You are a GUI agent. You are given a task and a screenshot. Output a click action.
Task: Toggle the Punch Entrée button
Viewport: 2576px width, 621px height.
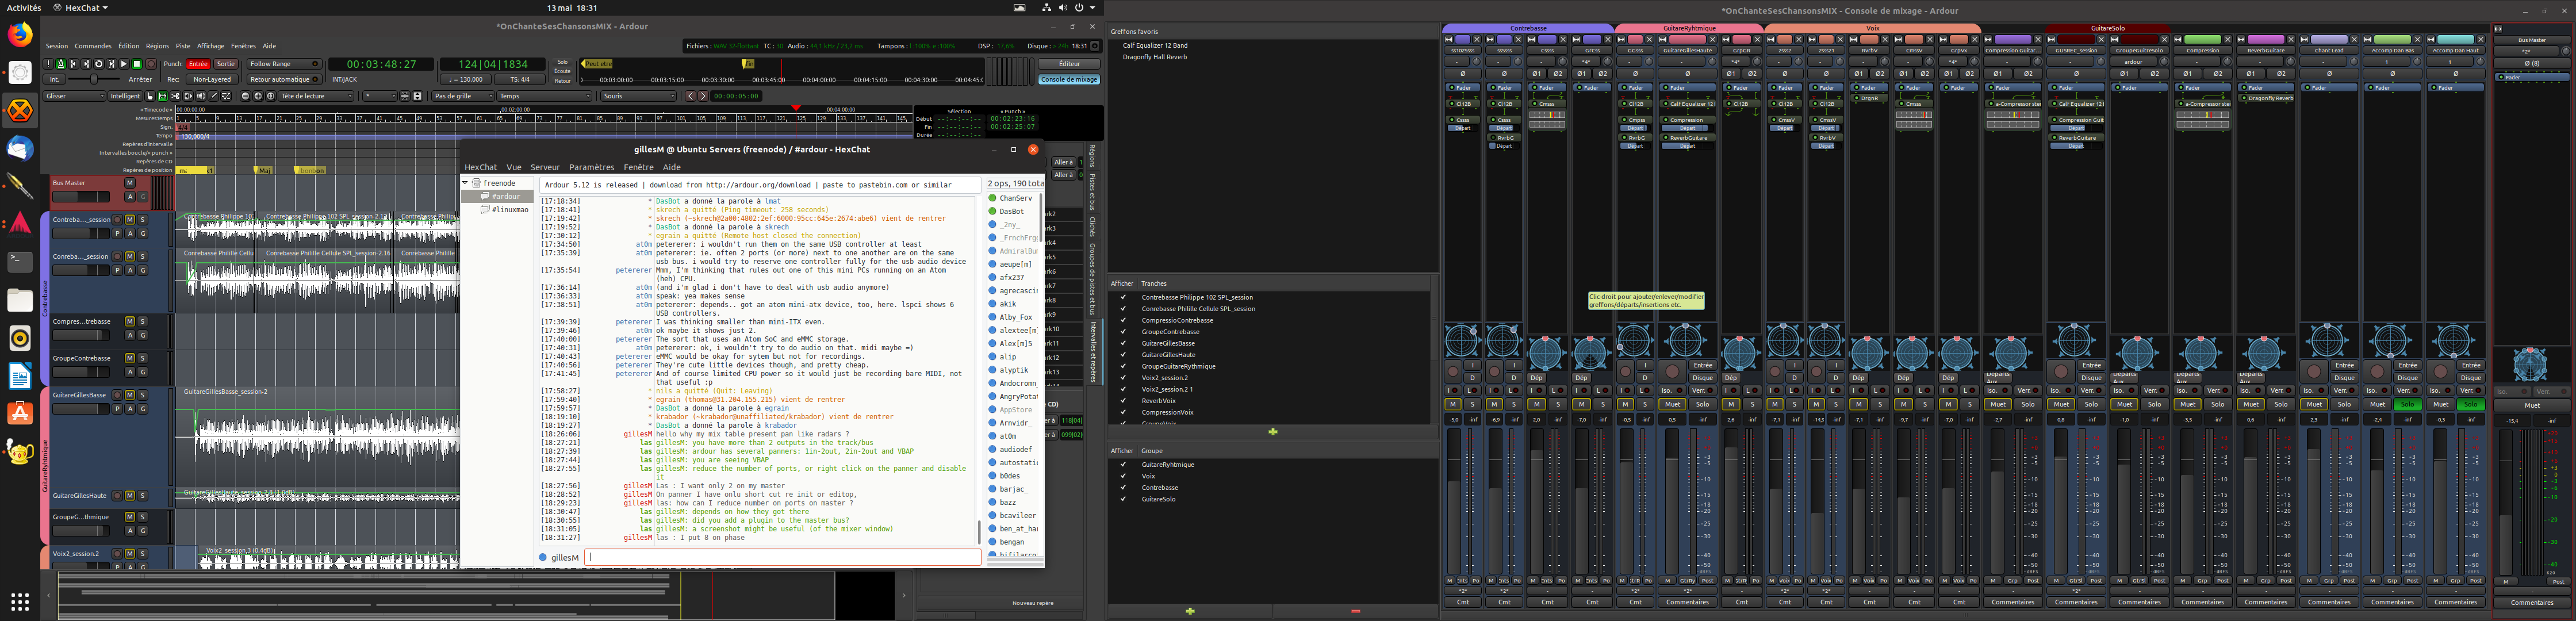(198, 64)
